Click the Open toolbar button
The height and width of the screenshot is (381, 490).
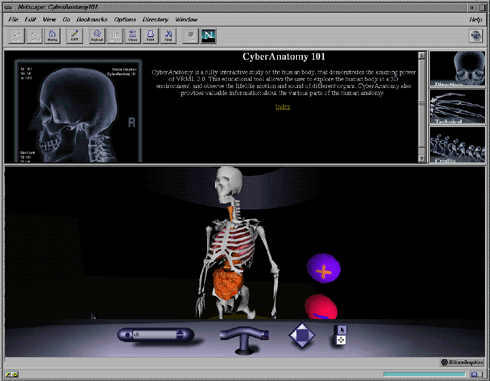pos(133,36)
